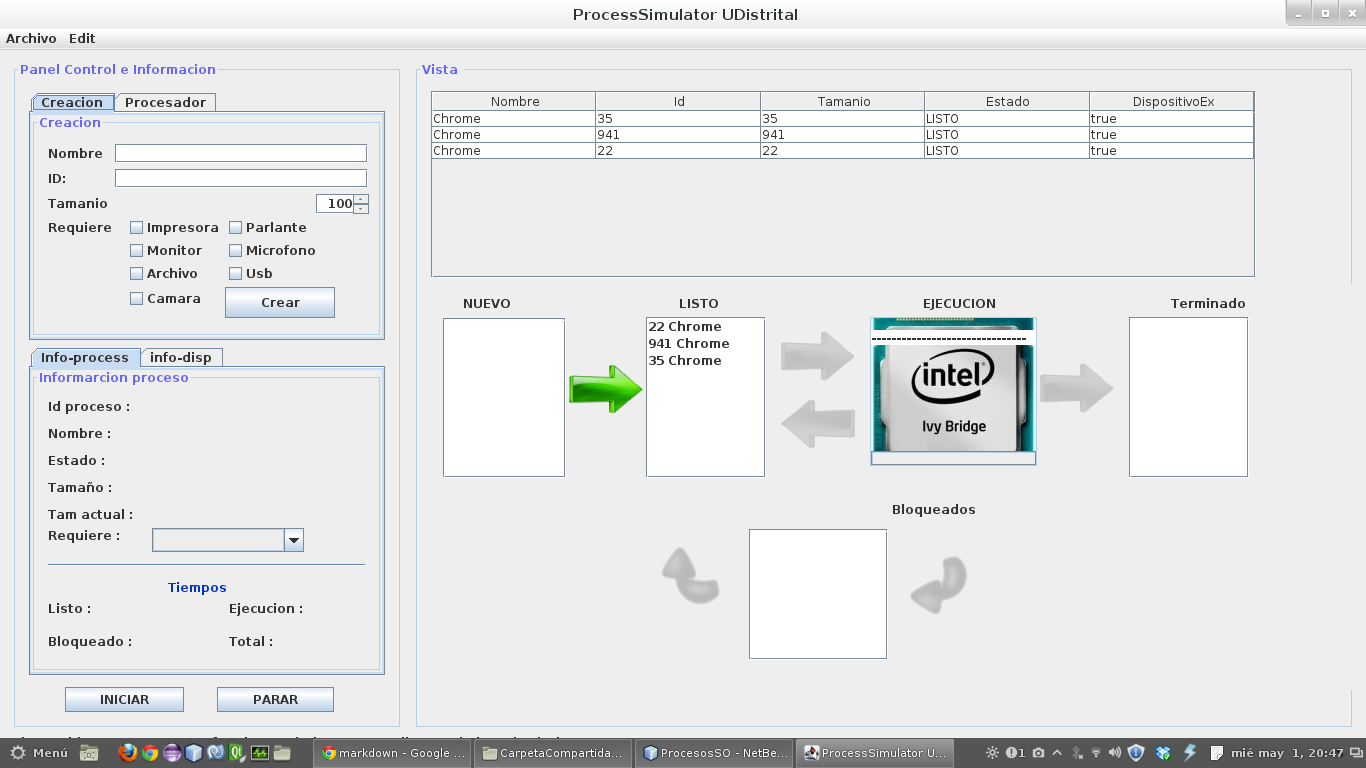Open the Requiere combo box dropdown
Image resolution: width=1366 pixels, height=768 pixels.
[x=294, y=540]
